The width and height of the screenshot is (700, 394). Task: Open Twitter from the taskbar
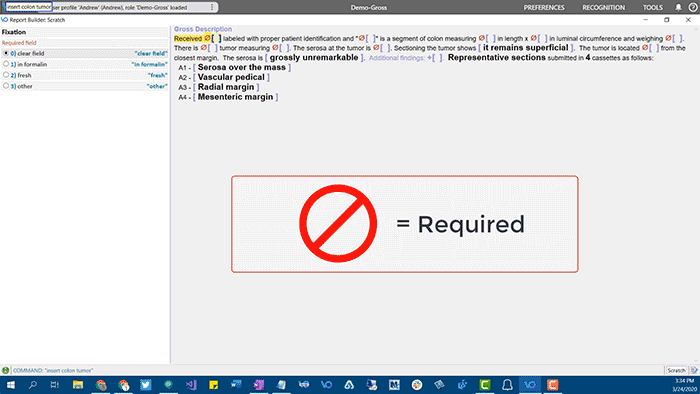point(146,385)
